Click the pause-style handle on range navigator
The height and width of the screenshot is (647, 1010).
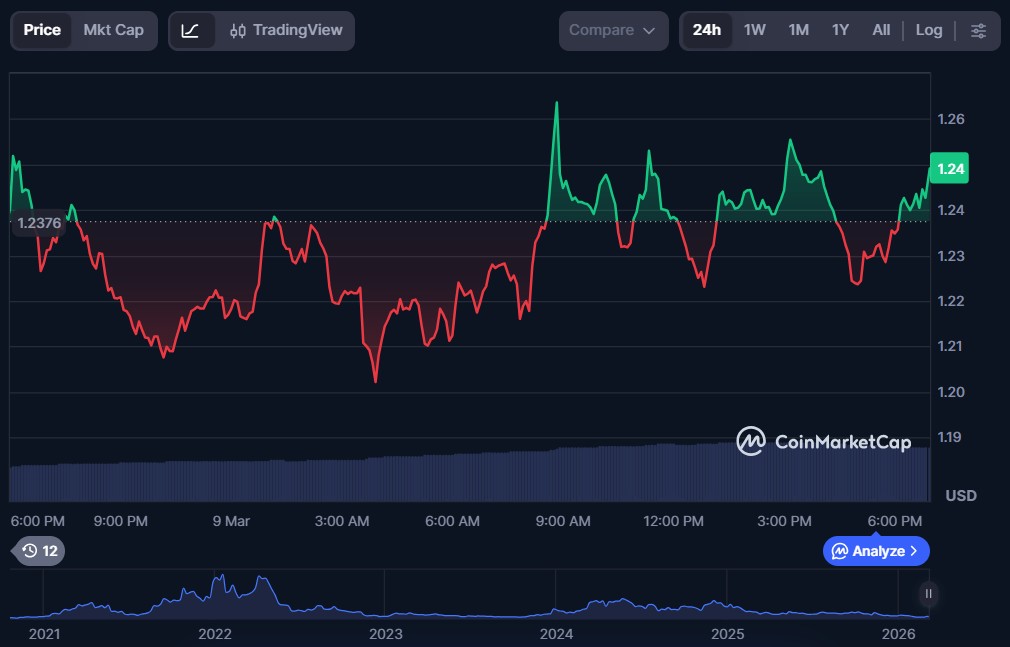[x=928, y=594]
